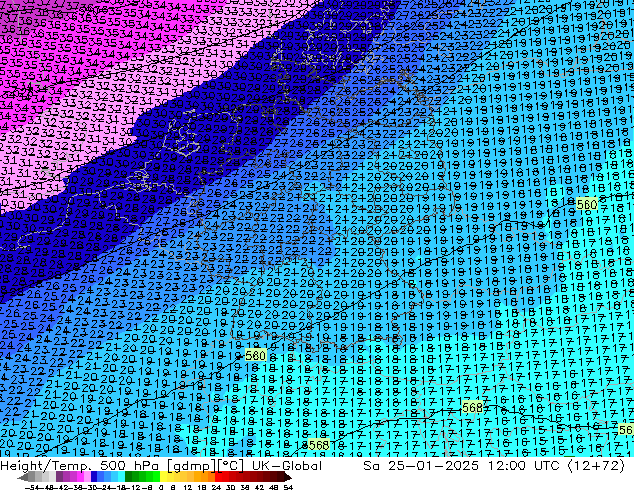Click the '568' contour label further right

pyautogui.click(x=472, y=407)
